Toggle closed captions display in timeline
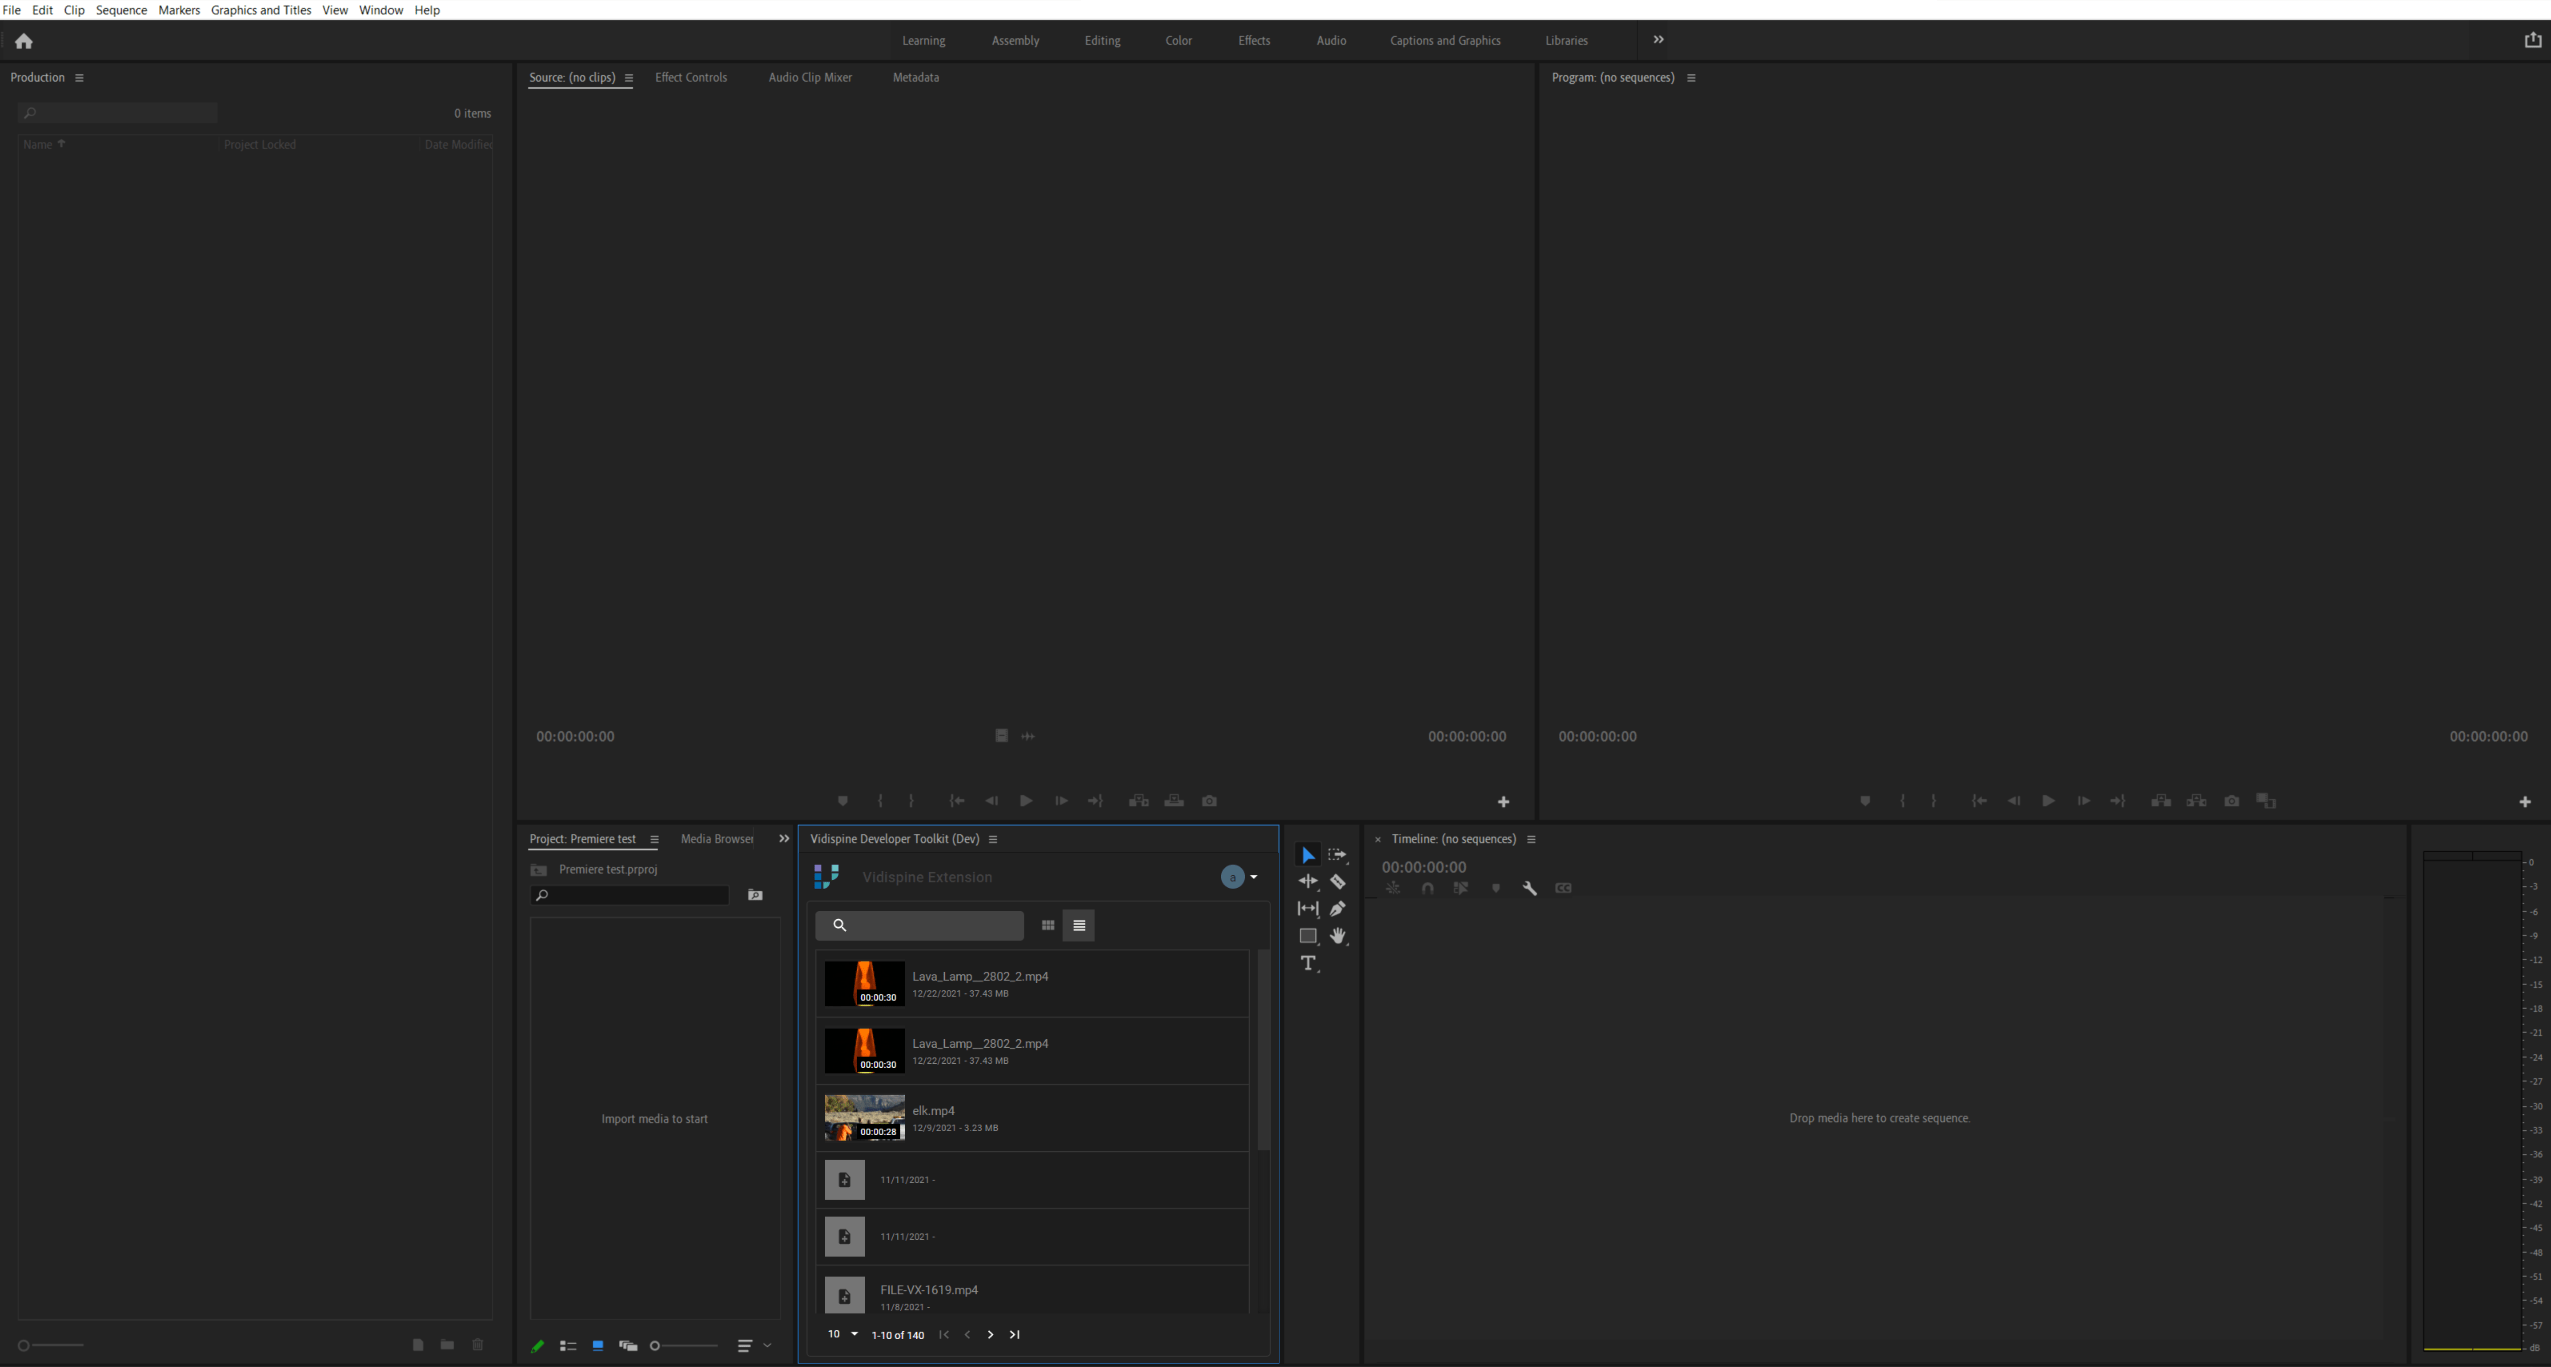 pyautogui.click(x=1563, y=888)
